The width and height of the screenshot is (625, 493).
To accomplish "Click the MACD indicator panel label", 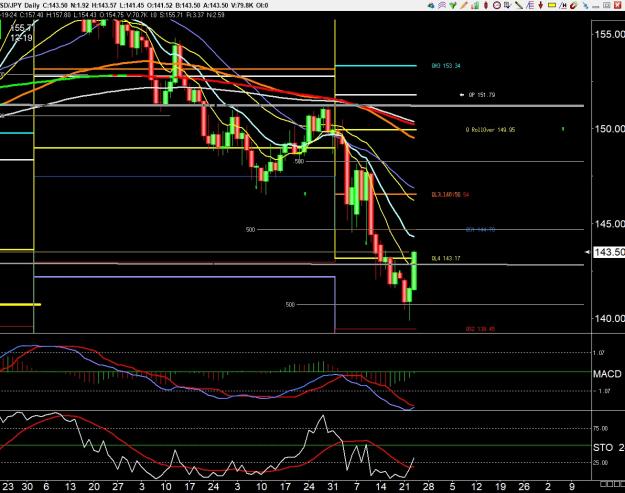I will 607,374.
